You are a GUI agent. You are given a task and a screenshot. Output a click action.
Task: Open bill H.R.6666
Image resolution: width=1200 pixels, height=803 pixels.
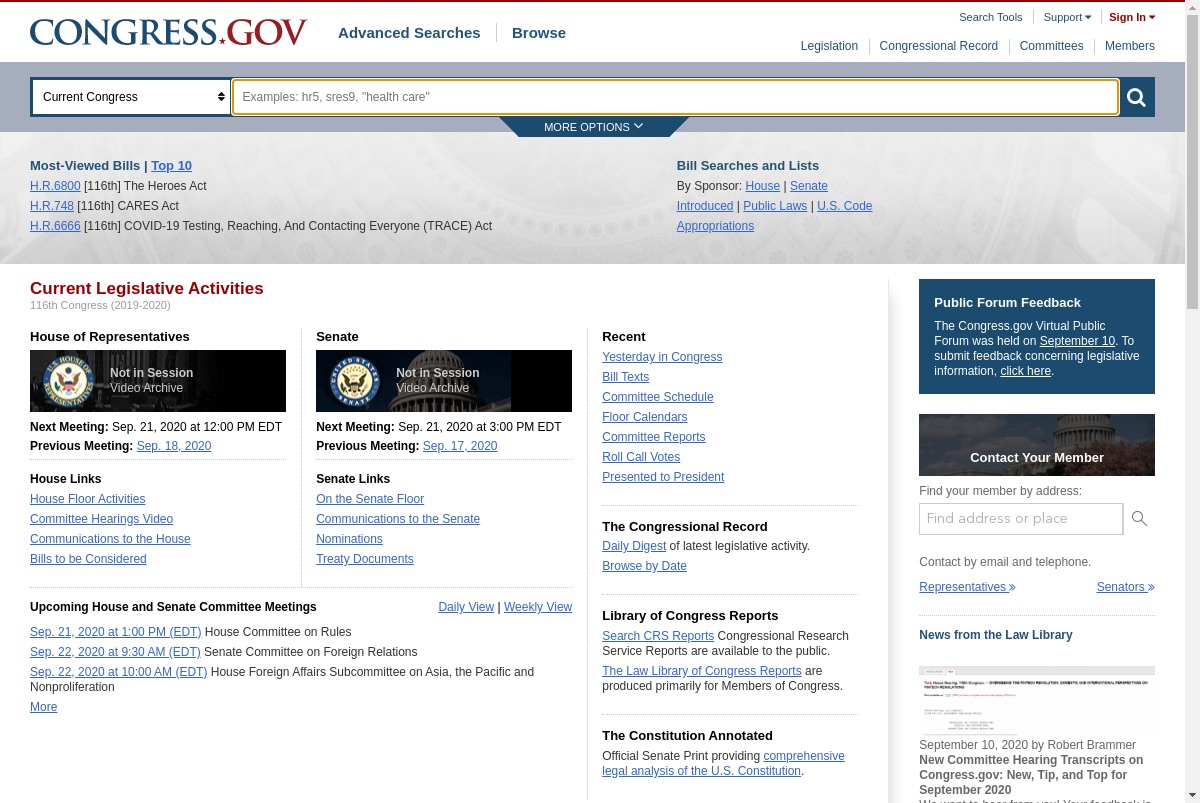click(55, 226)
